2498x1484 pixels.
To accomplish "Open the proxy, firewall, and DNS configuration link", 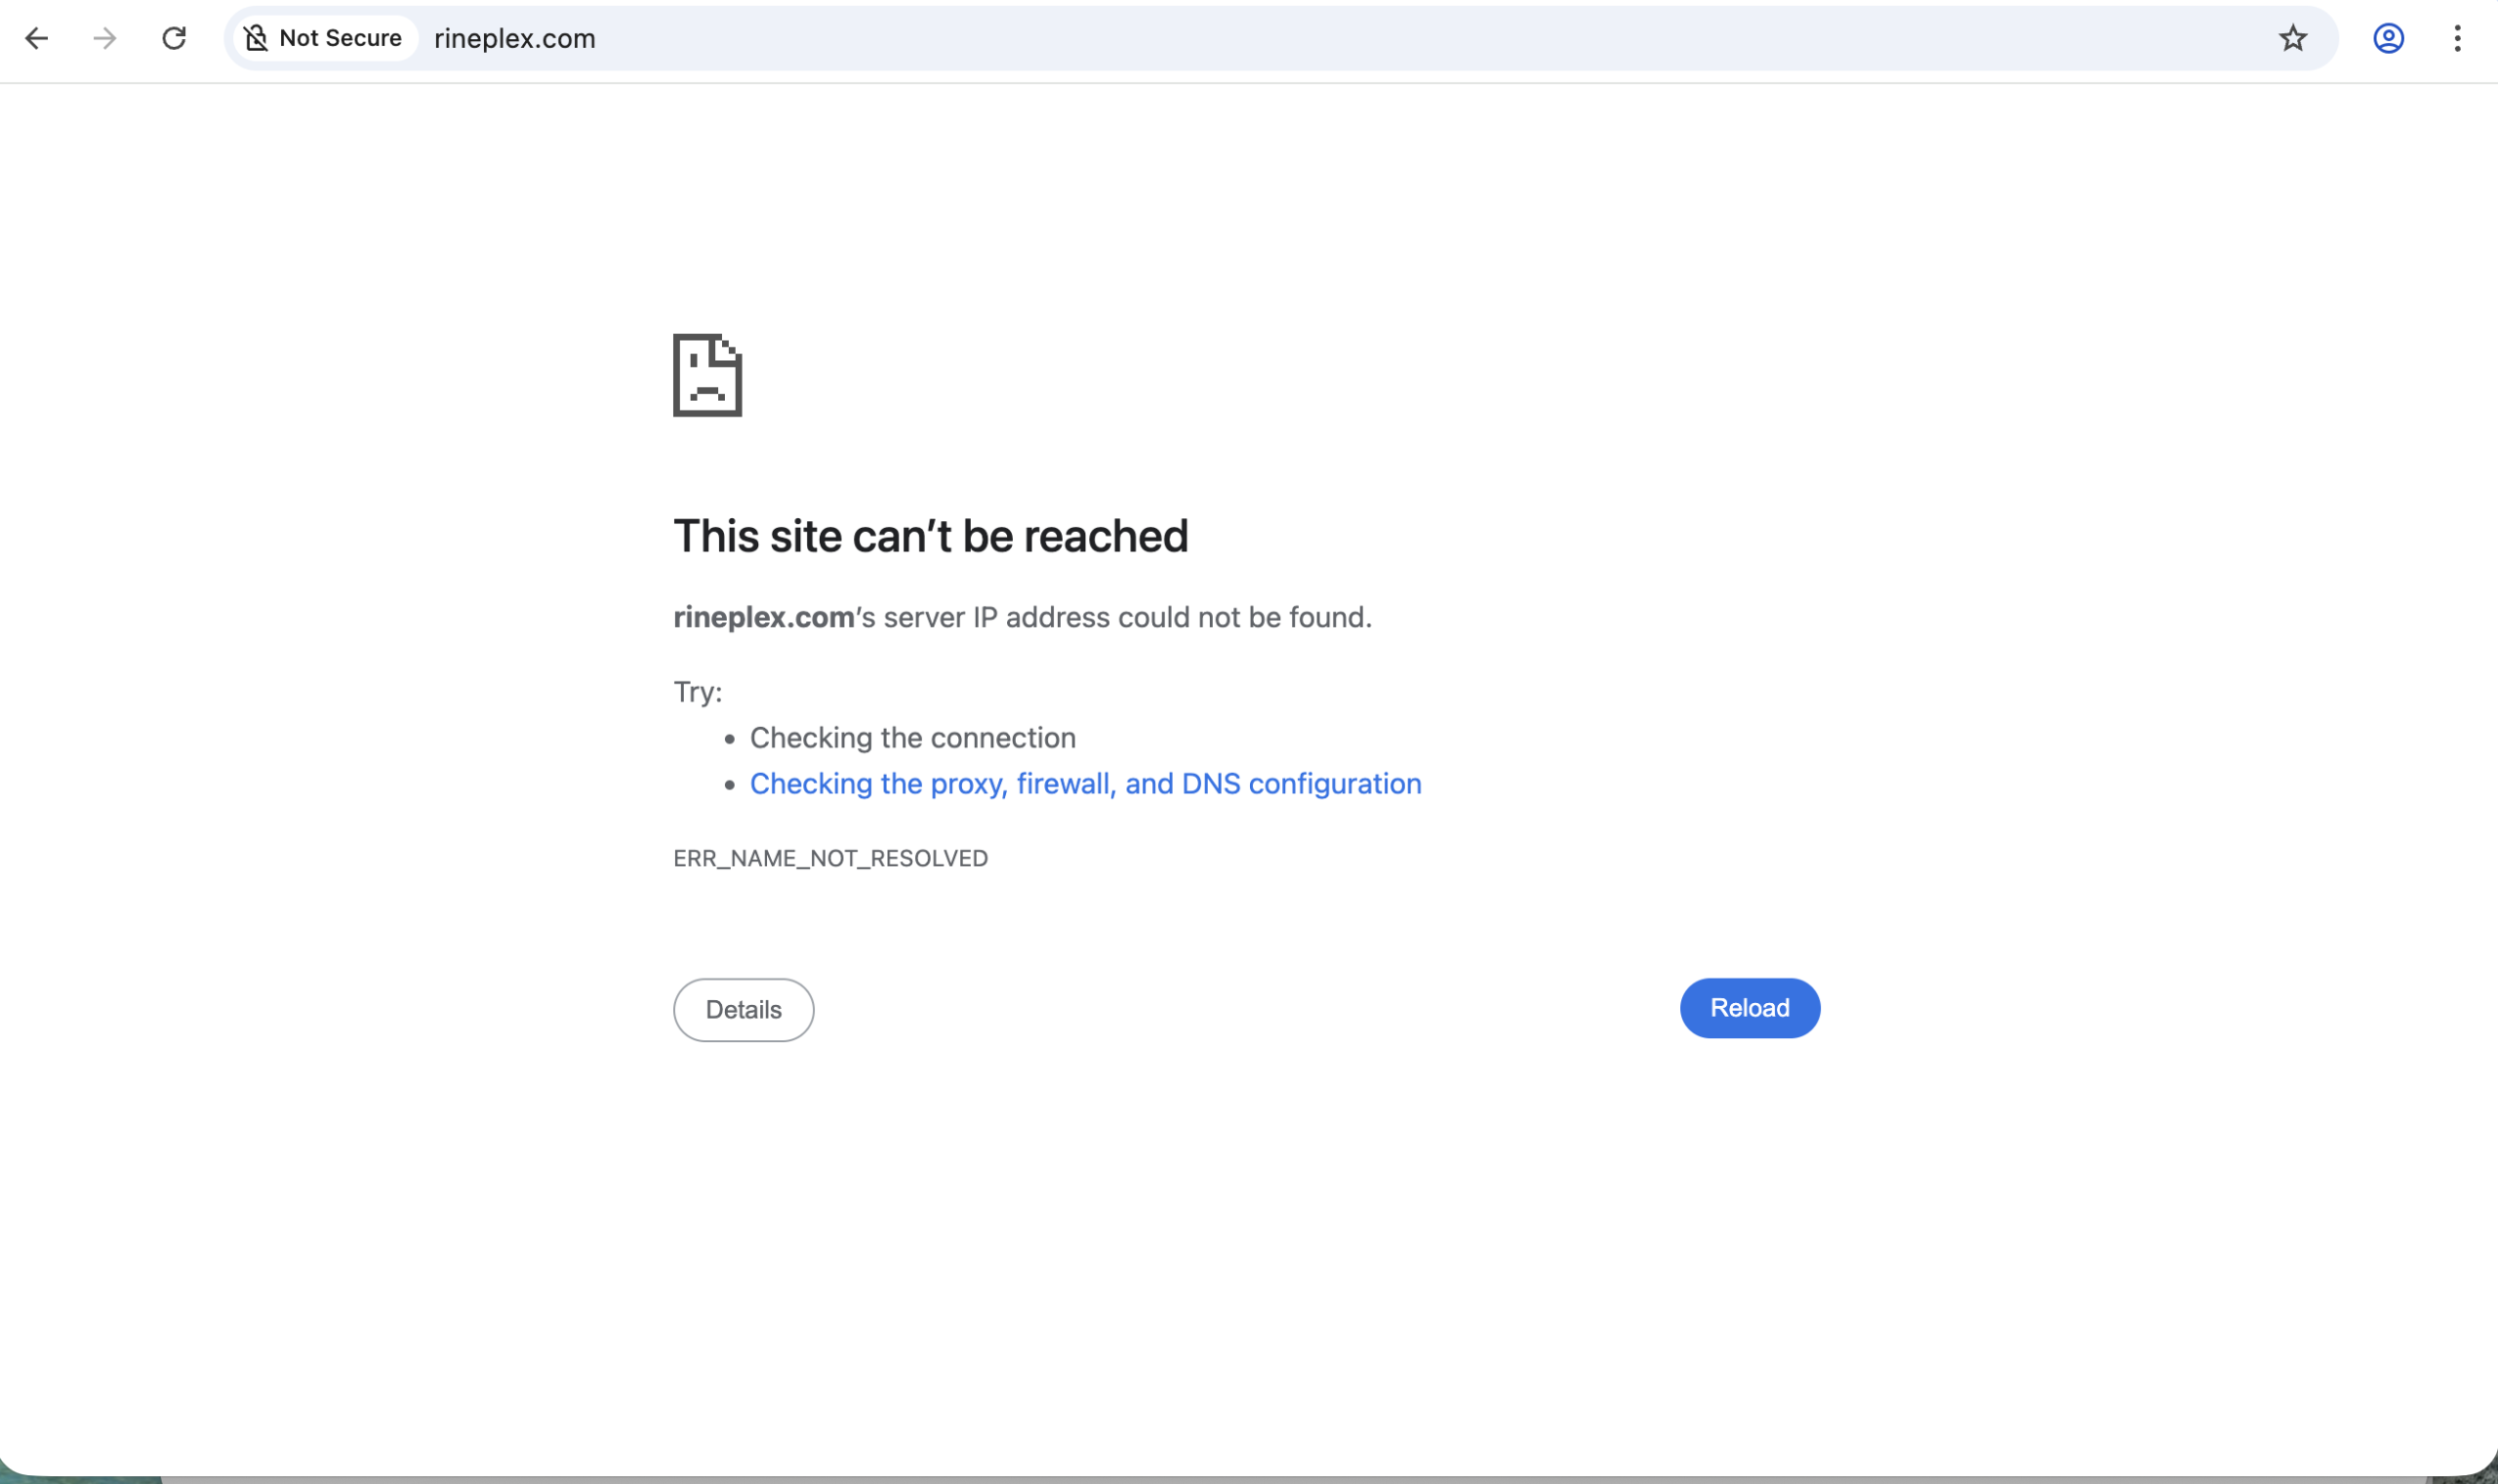I will 1085,784.
